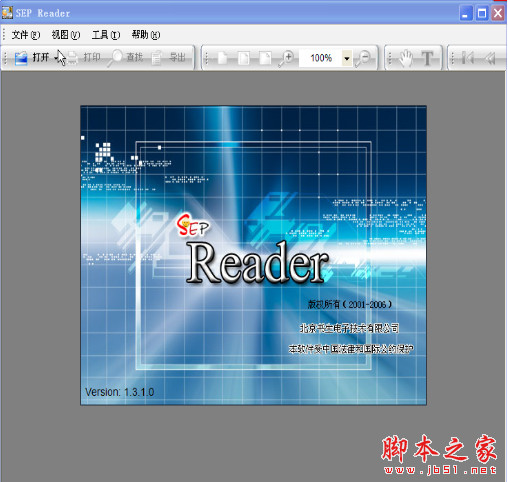The height and width of the screenshot is (482, 508).
Task: Click the zoom out magnifier icon
Action: coord(363,58)
